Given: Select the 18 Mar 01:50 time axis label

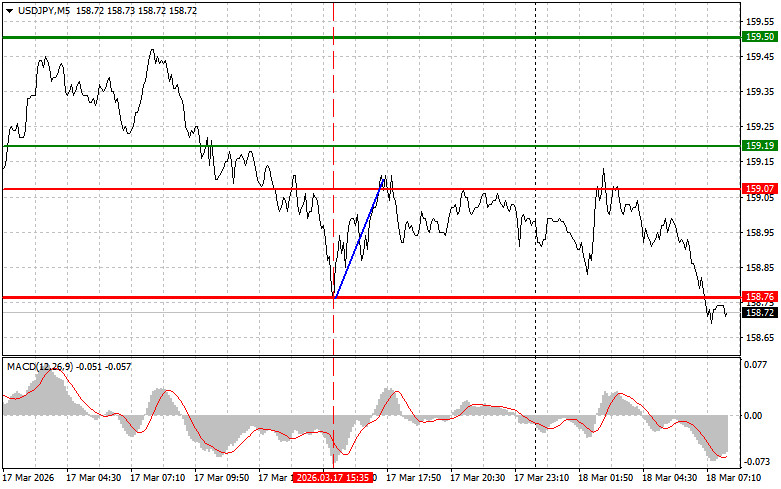Looking at the screenshot, I should (605, 478).
